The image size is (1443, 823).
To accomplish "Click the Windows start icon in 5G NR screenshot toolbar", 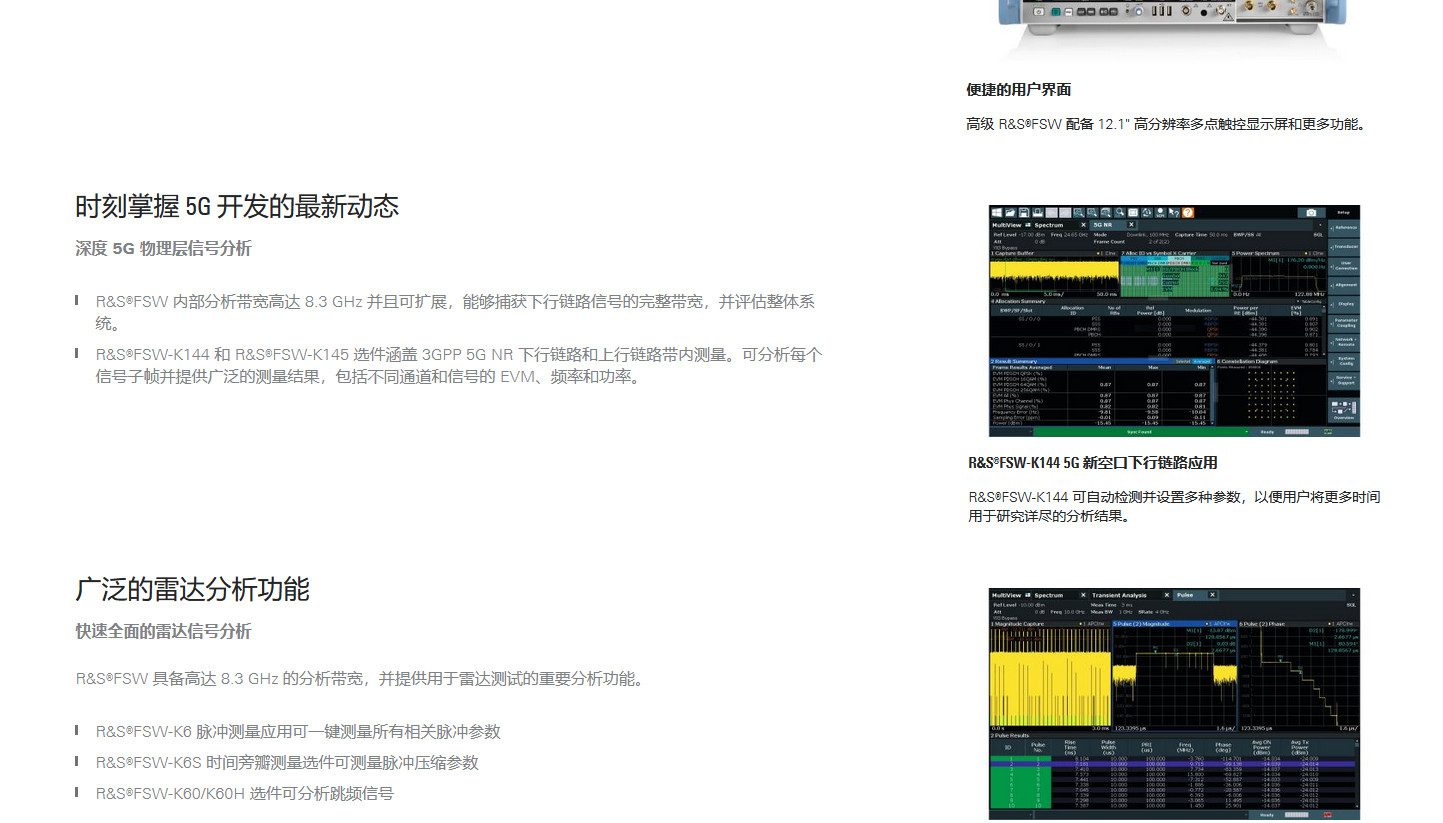I will coord(997,213).
